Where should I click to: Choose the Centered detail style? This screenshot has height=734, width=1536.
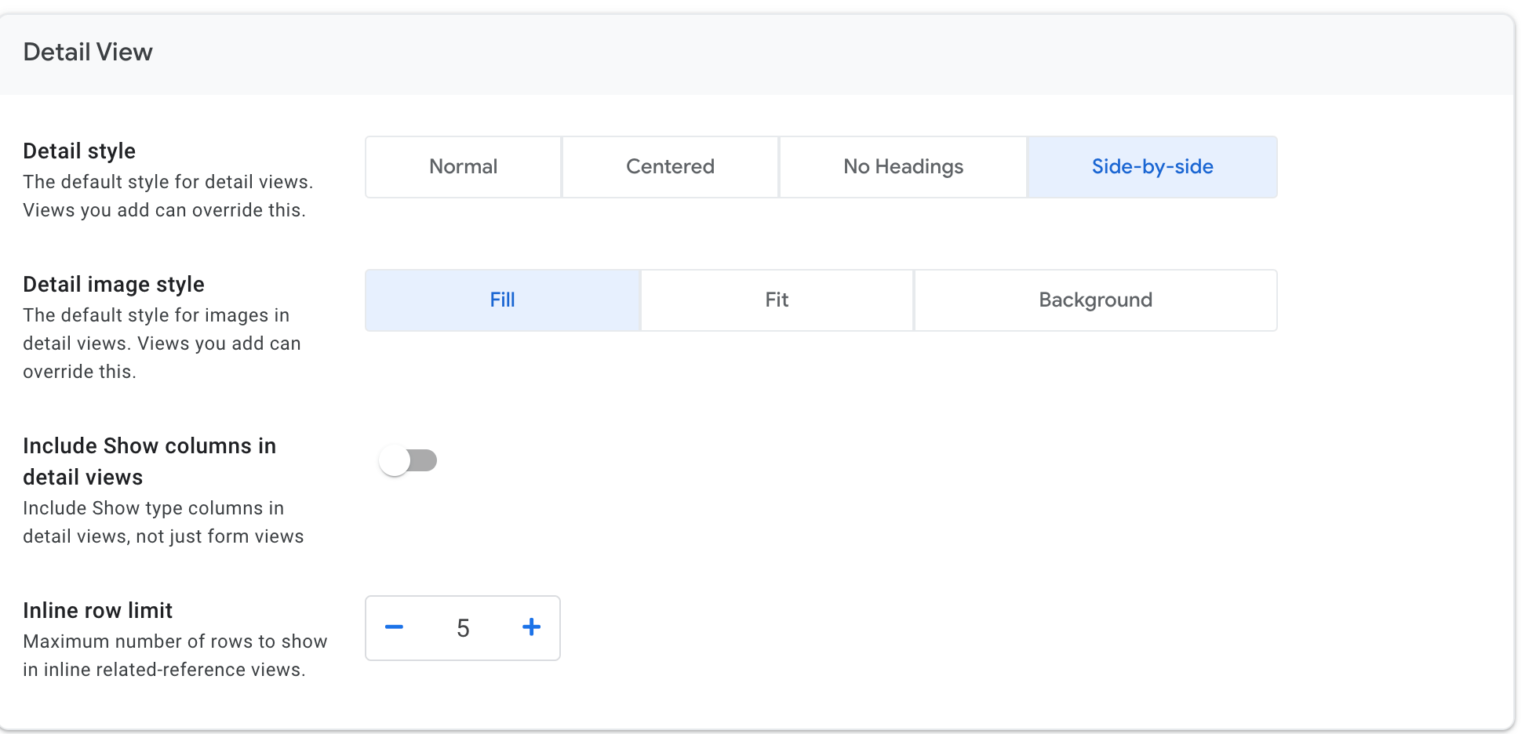click(670, 166)
